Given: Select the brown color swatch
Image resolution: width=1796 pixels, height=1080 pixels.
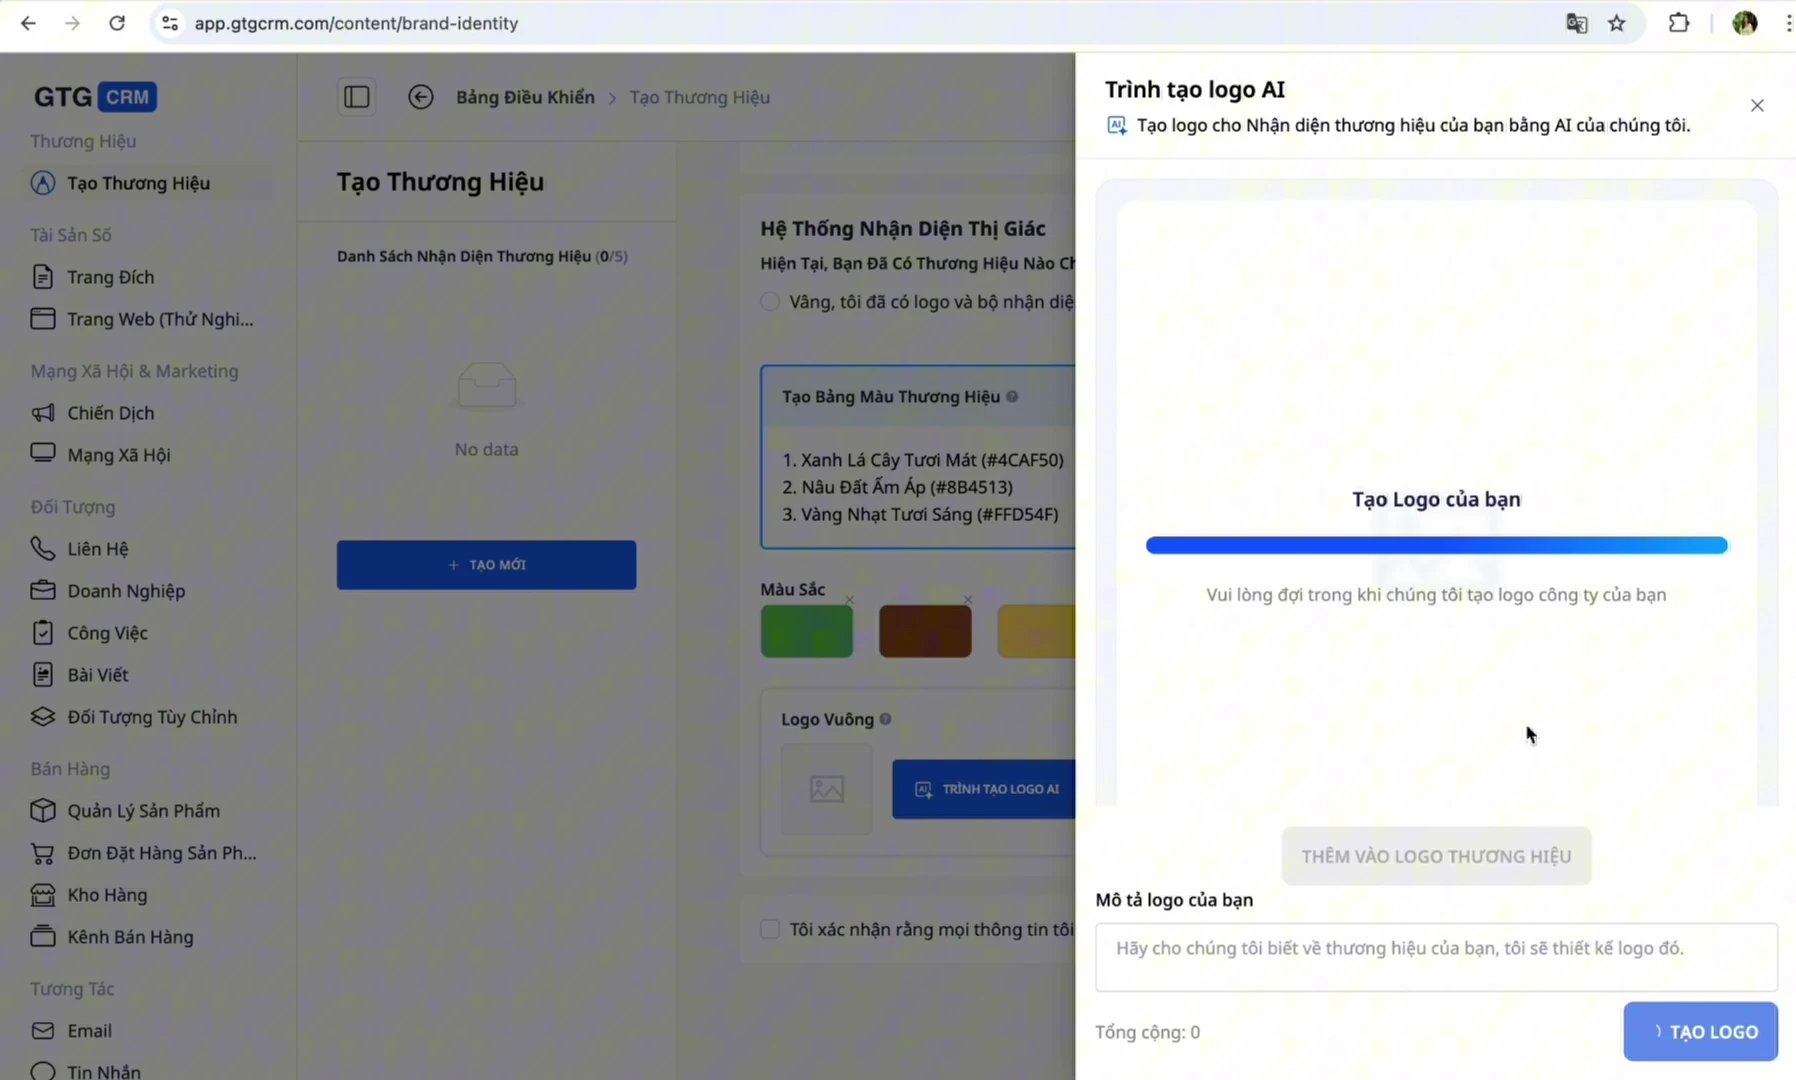Looking at the screenshot, I should tap(925, 632).
